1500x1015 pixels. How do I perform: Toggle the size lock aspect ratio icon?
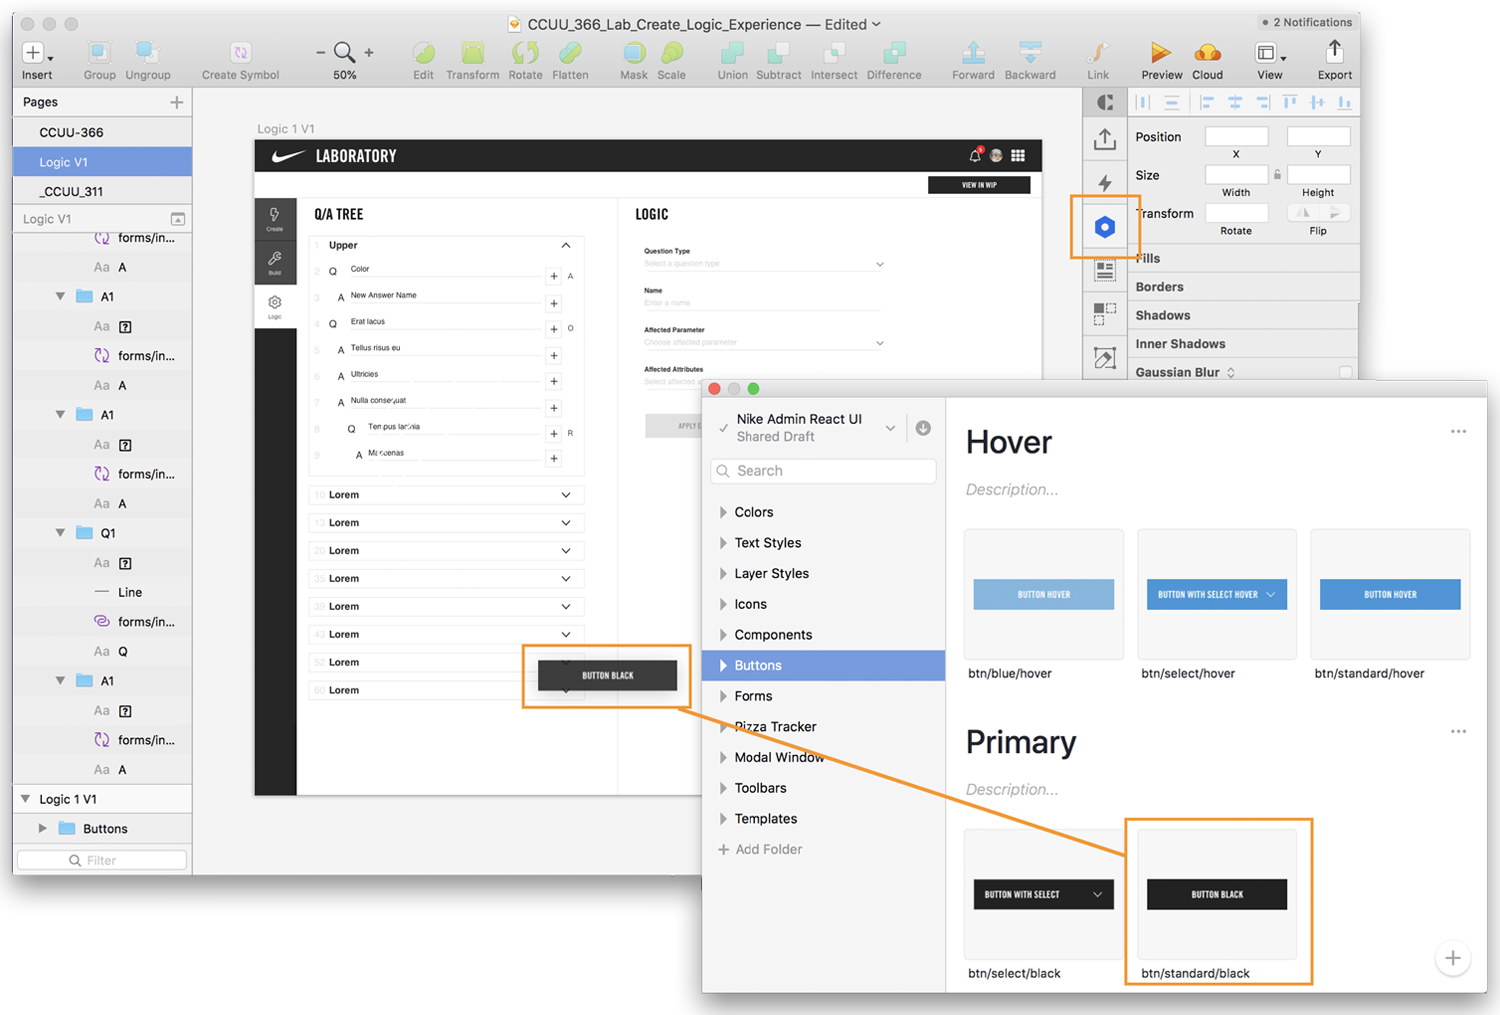pyautogui.click(x=1277, y=175)
